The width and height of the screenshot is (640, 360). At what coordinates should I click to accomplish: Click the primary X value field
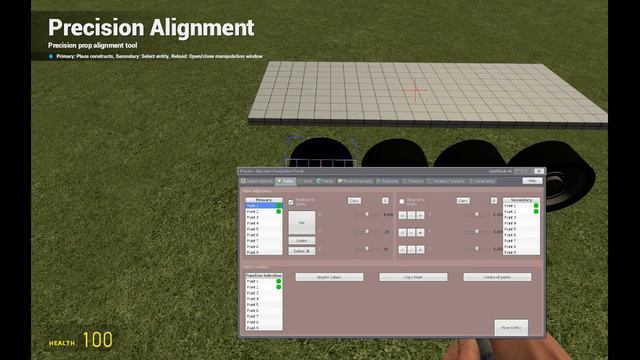pos(388,214)
